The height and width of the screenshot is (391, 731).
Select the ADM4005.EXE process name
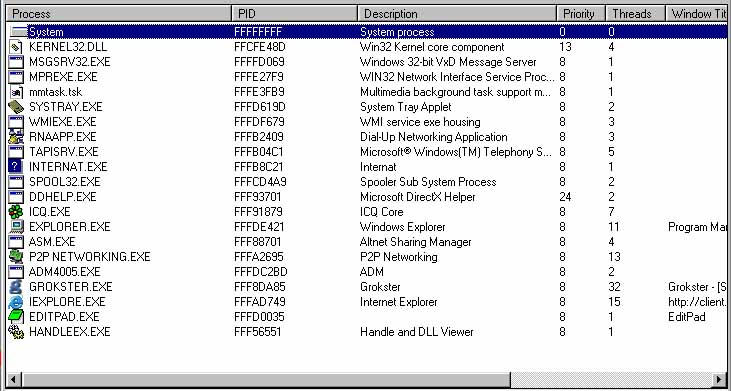click(x=64, y=271)
